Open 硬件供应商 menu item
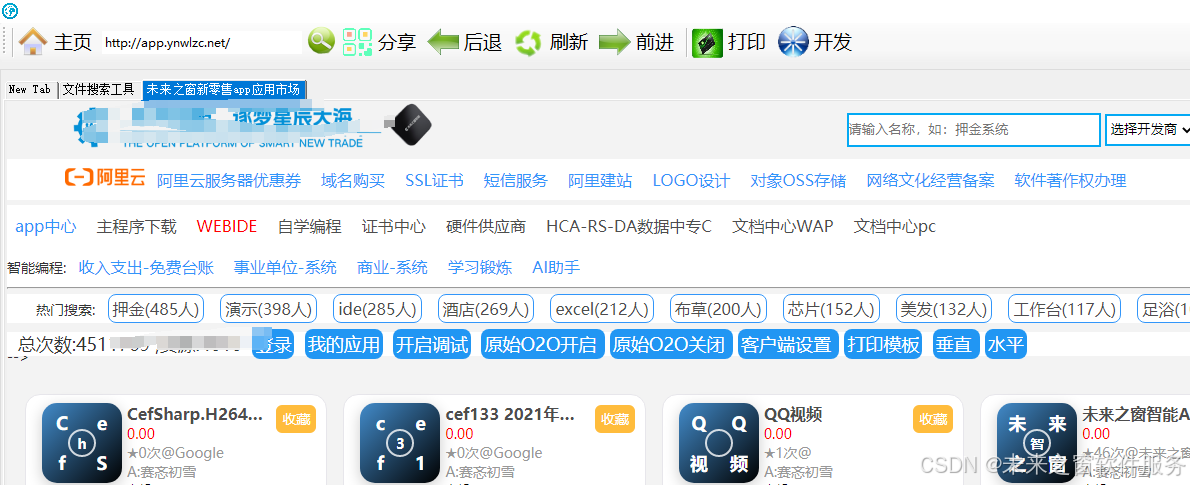Viewport: 1190px width, 485px height. pos(486,226)
